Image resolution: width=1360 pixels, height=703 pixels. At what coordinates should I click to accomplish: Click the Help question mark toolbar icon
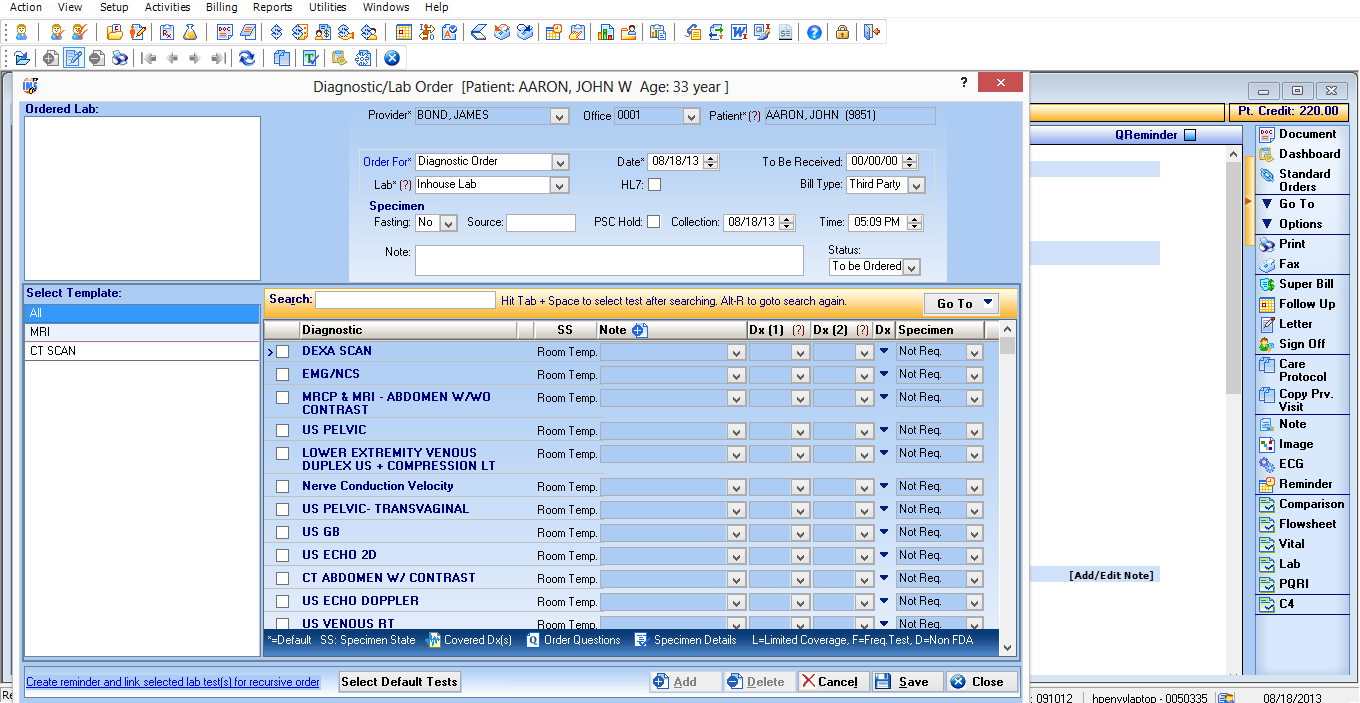click(x=814, y=32)
